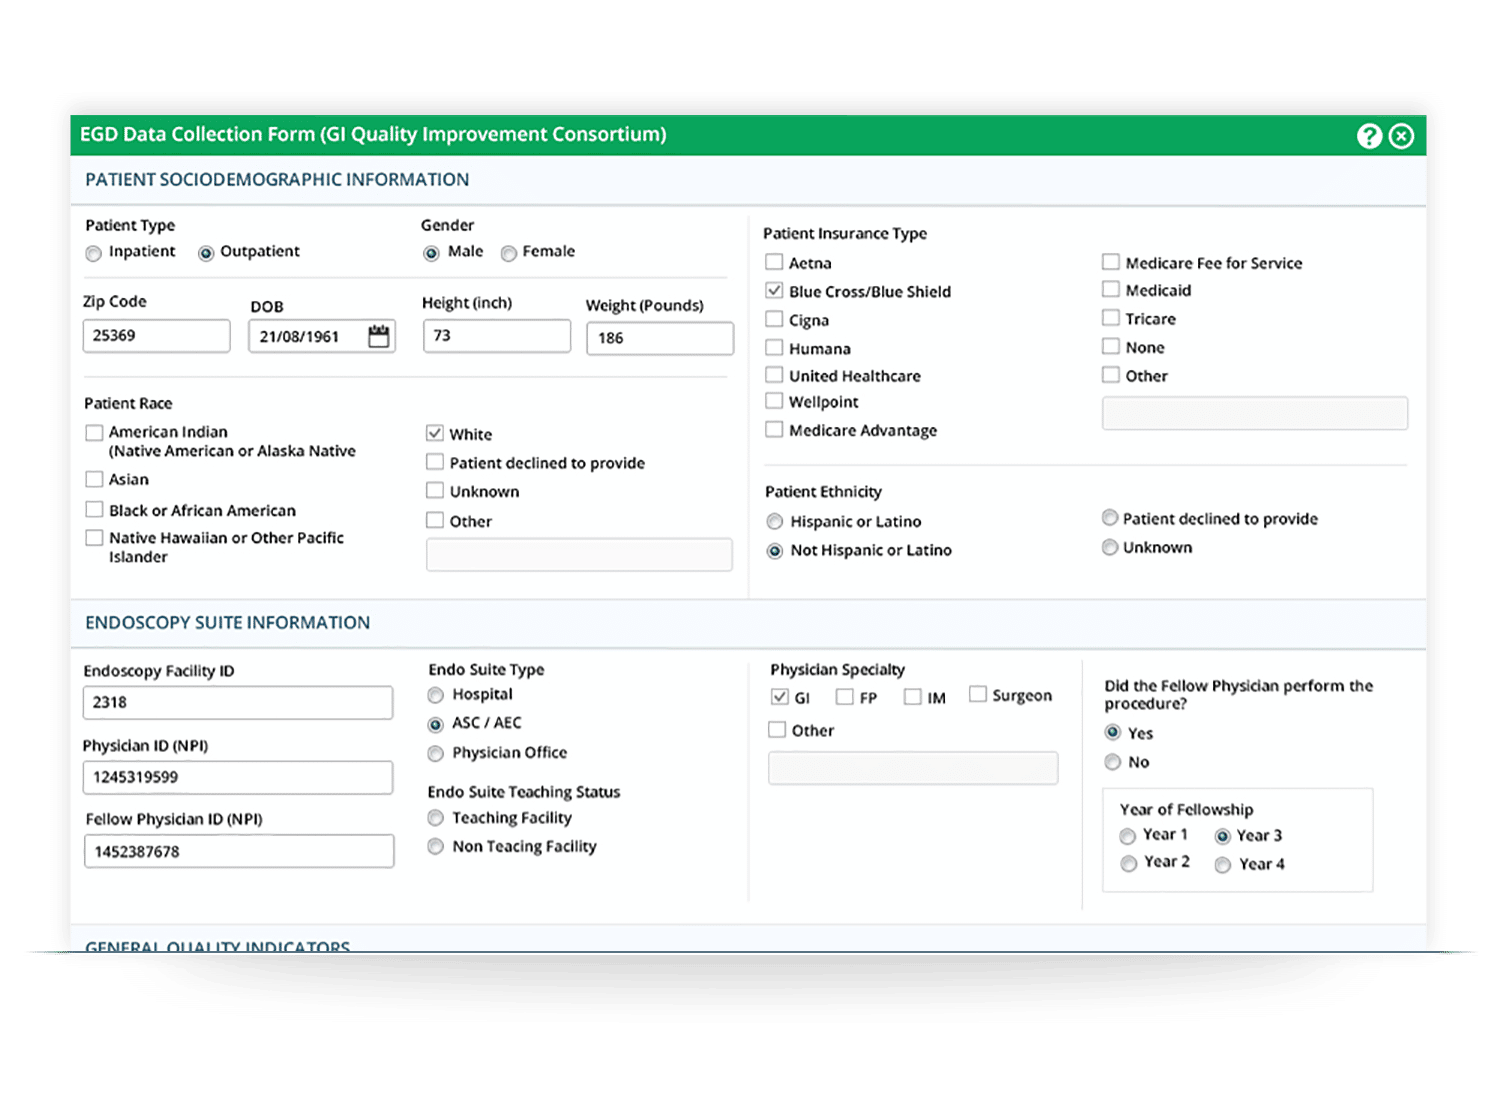Check Tricare insurance checkbox
This screenshot has height=1116, width=1500.
point(1110,318)
